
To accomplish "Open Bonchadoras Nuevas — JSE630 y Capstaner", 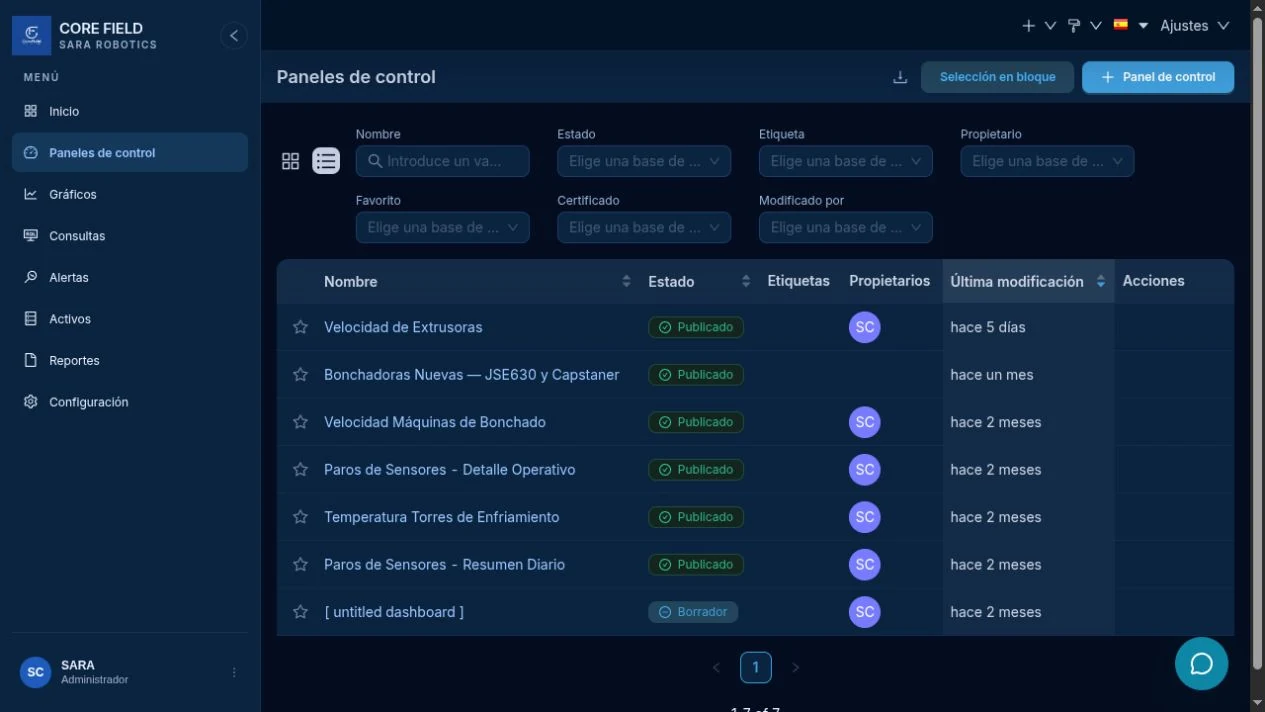I will 472,375.
